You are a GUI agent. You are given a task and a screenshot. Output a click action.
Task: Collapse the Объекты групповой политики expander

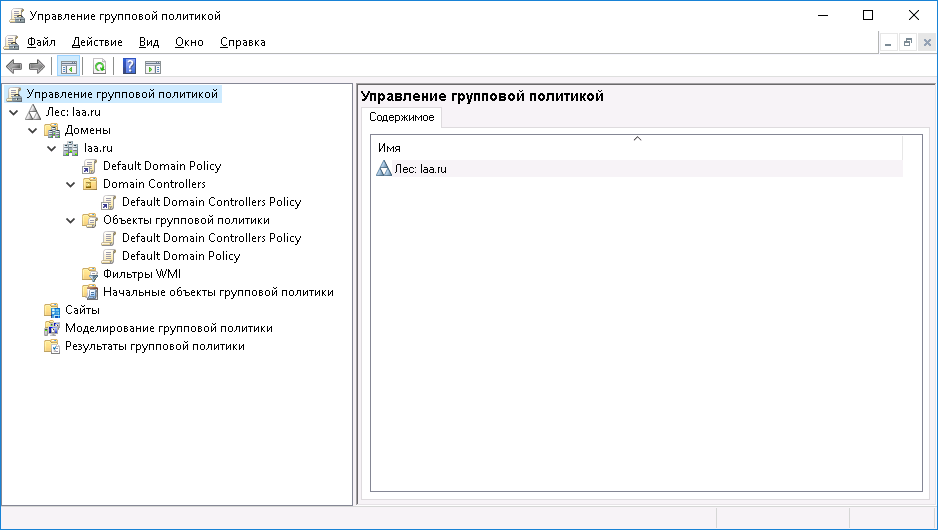pyautogui.click(x=71, y=220)
